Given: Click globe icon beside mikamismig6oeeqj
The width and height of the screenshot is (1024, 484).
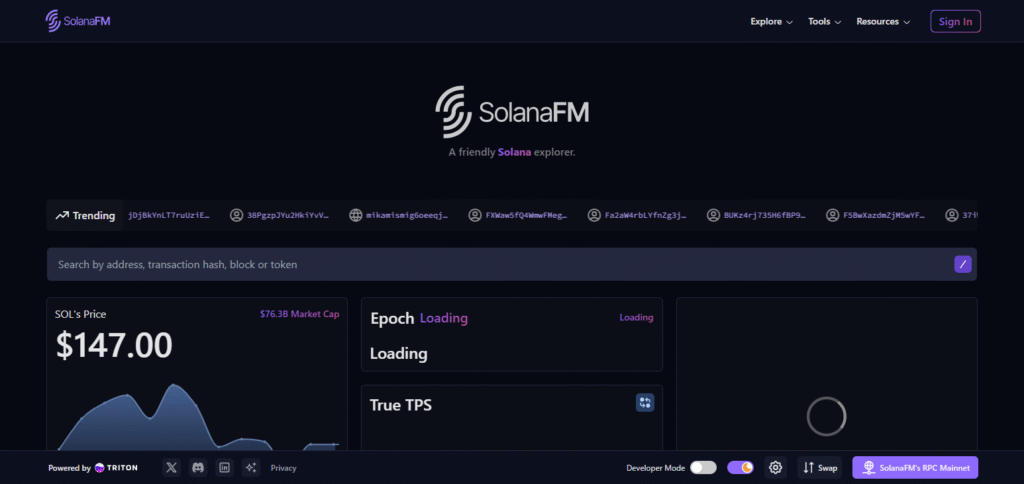Looking at the screenshot, I should coord(355,215).
